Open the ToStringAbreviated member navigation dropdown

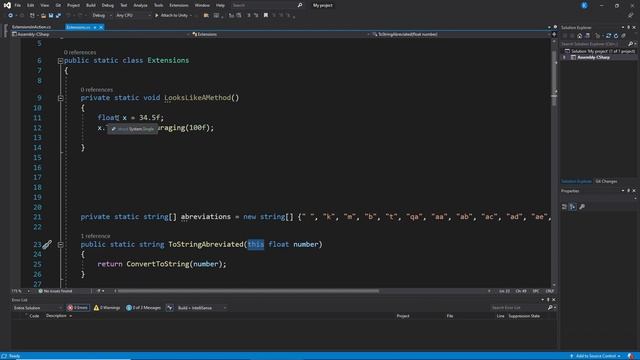coord(460,34)
